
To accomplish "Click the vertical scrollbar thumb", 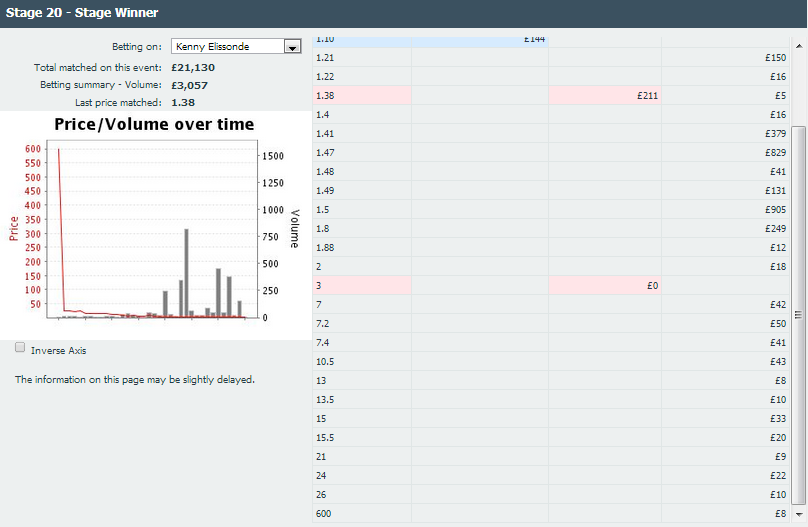I will [x=799, y=314].
